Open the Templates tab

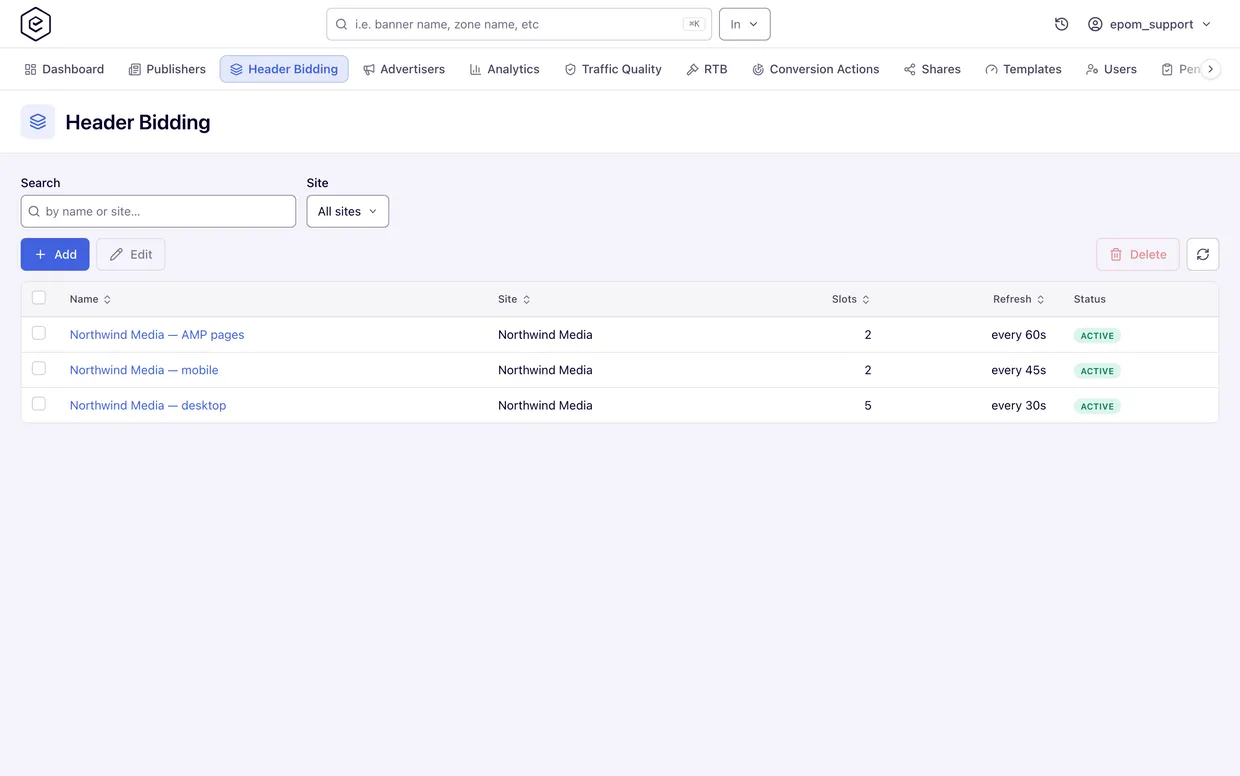coord(1023,69)
